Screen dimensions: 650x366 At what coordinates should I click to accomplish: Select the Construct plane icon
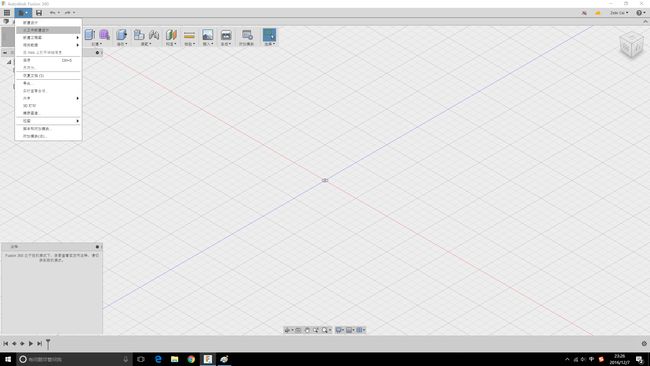(171, 35)
